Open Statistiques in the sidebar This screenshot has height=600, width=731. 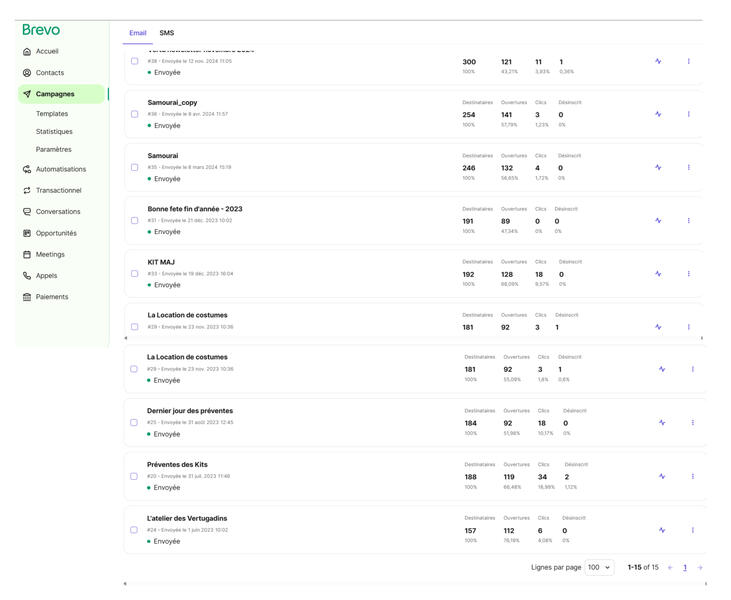coord(54,132)
